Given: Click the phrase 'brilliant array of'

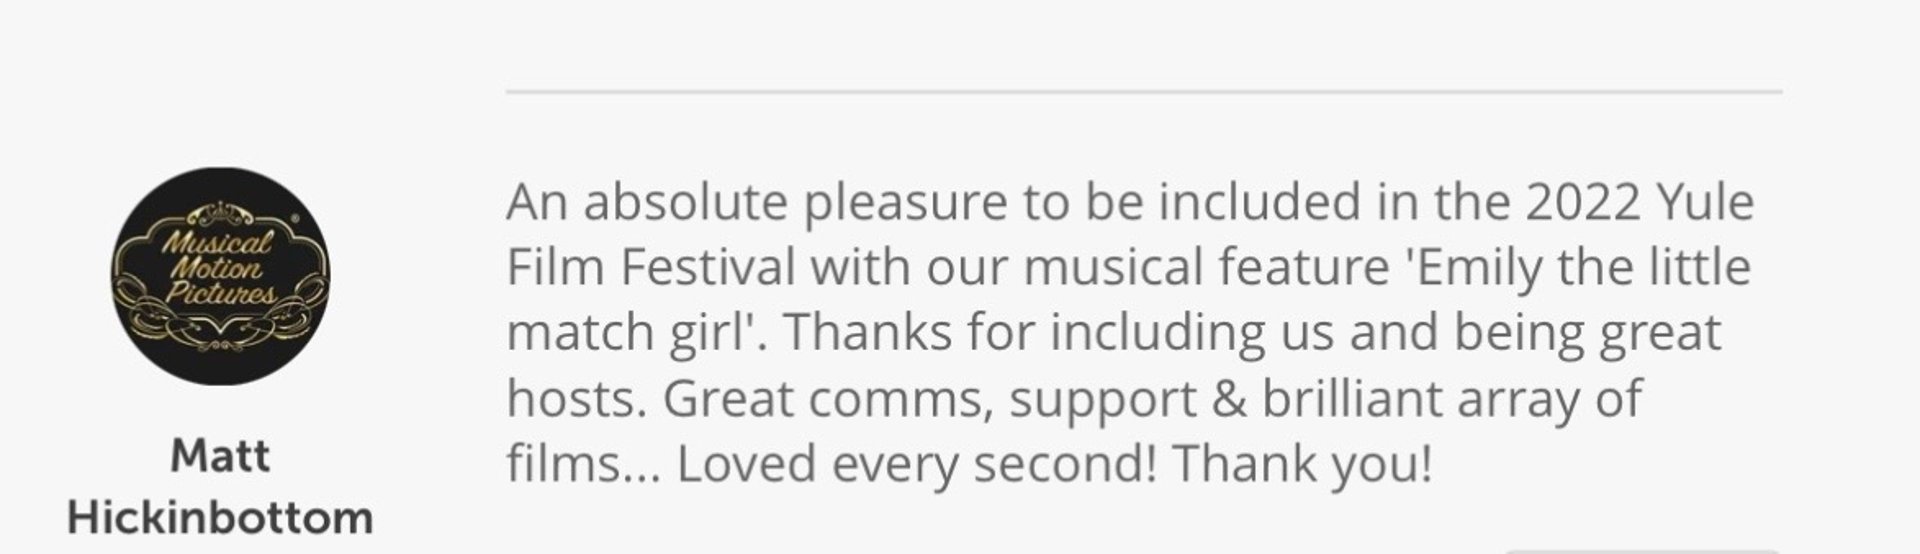Looking at the screenshot, I should pos(1451,400).
